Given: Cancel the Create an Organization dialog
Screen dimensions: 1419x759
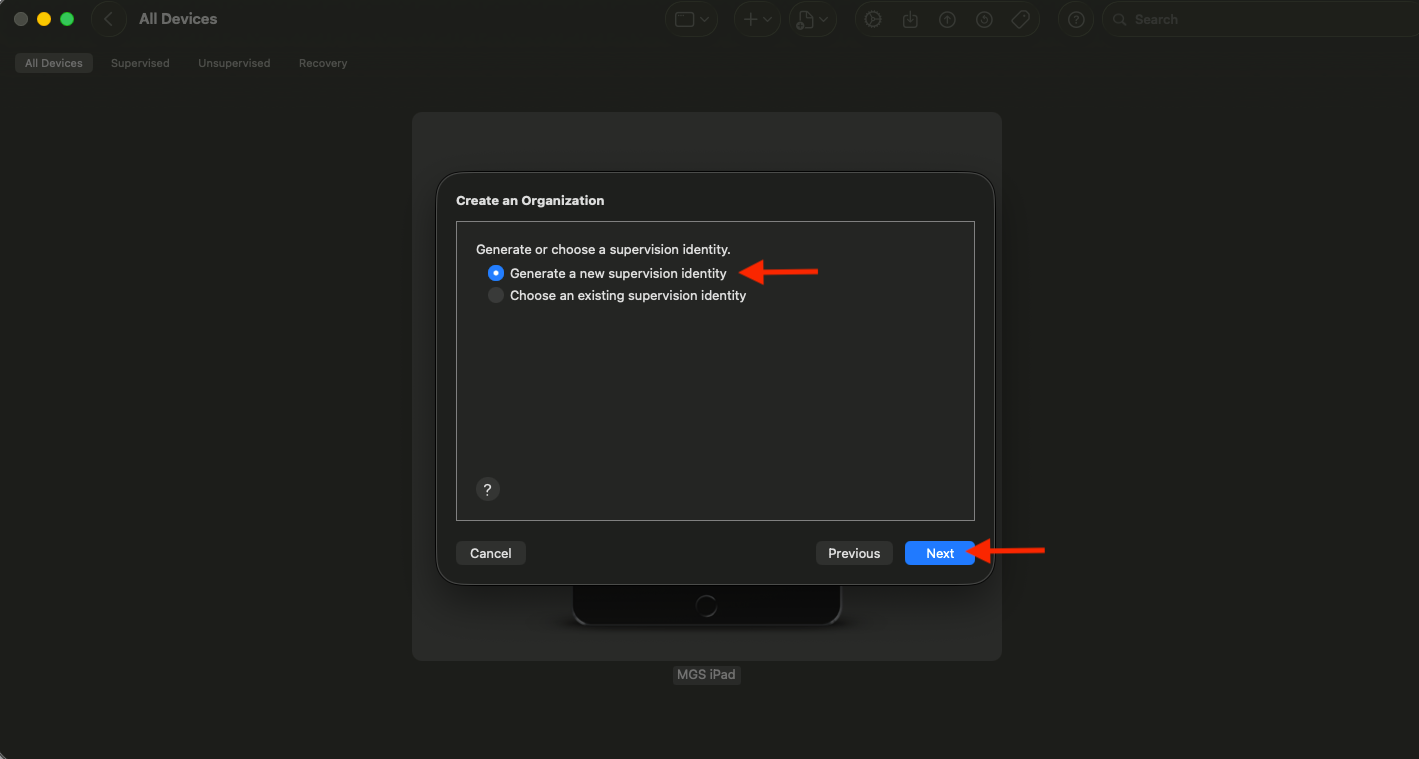Looking at the screenshot, I should click(490, 553).
